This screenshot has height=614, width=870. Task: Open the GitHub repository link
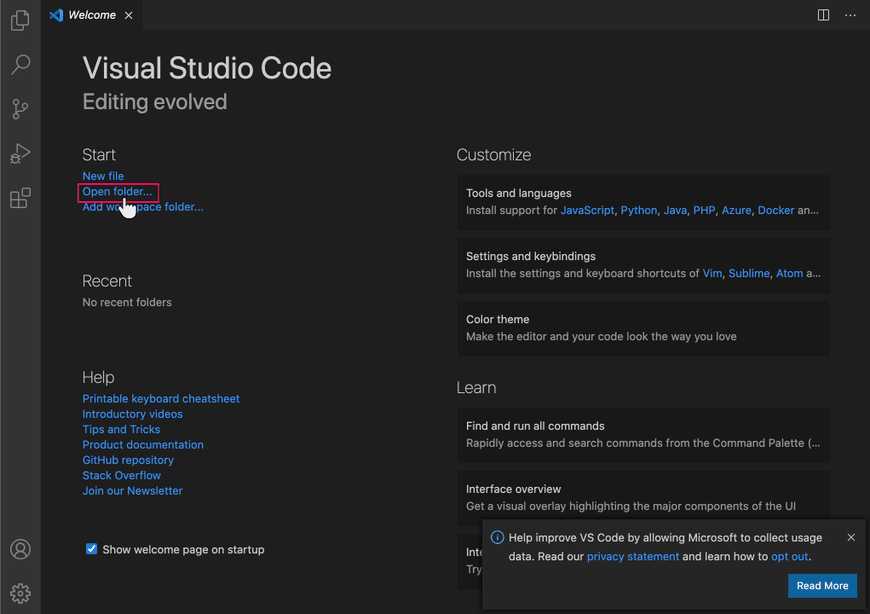coord(128,460)
